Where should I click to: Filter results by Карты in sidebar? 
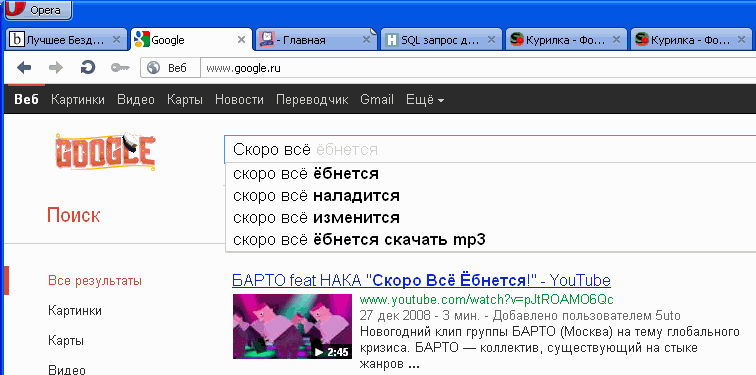[x=66, y=341]
